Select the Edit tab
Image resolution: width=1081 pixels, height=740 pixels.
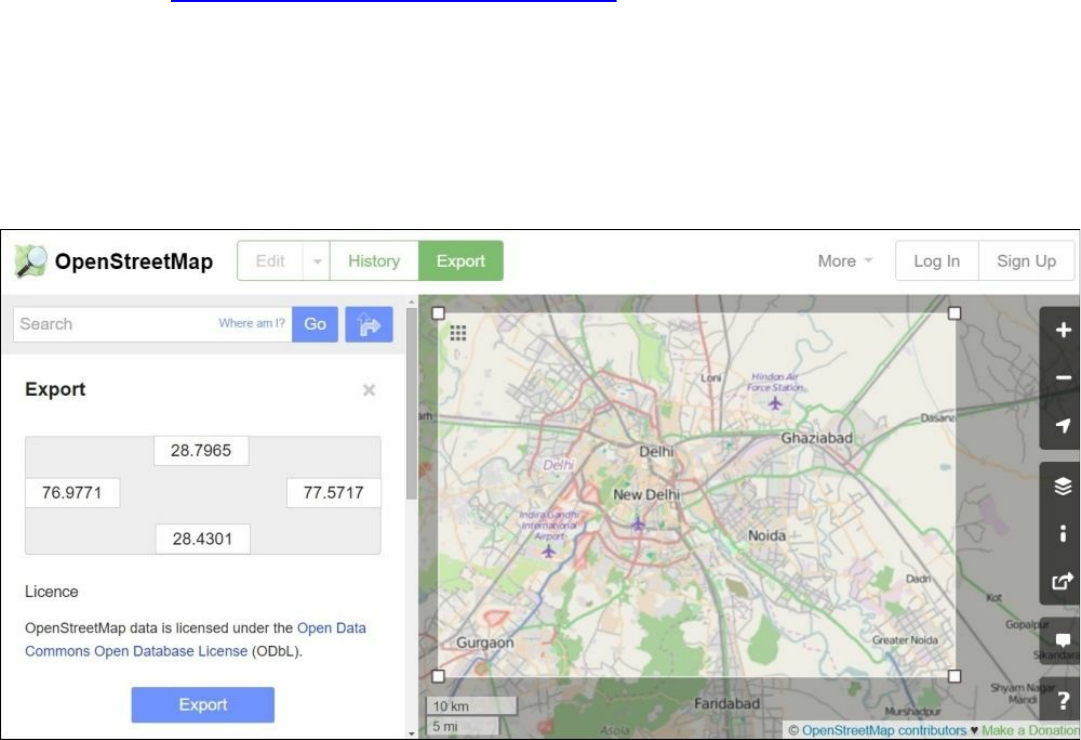click(270, 261)
